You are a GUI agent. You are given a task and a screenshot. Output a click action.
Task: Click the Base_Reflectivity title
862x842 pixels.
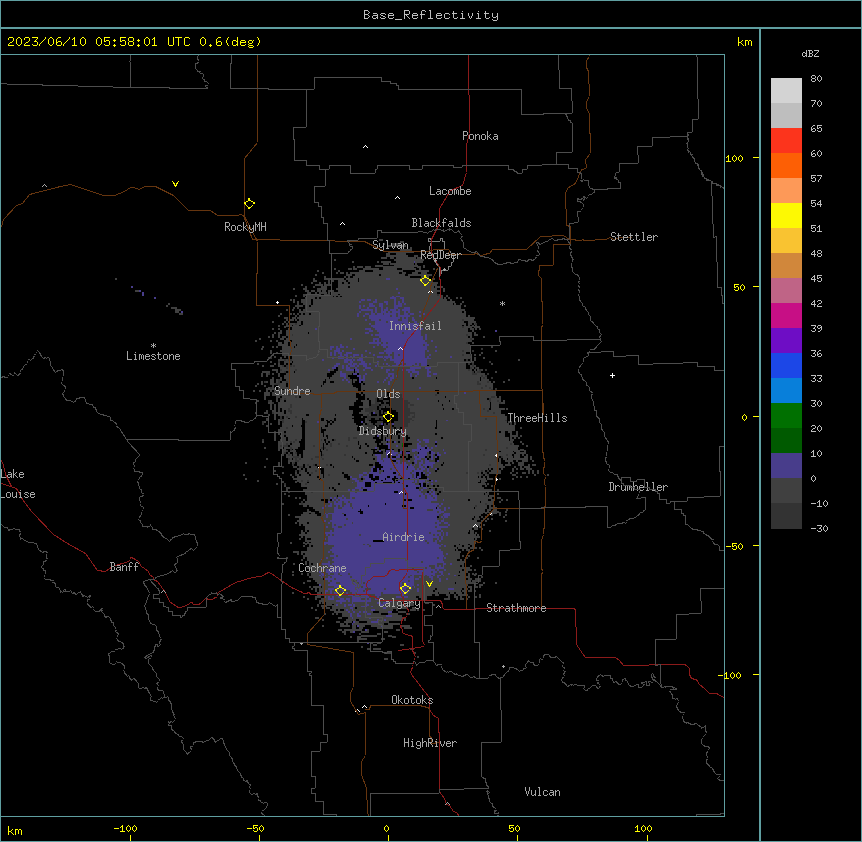[x=431, y=15]
